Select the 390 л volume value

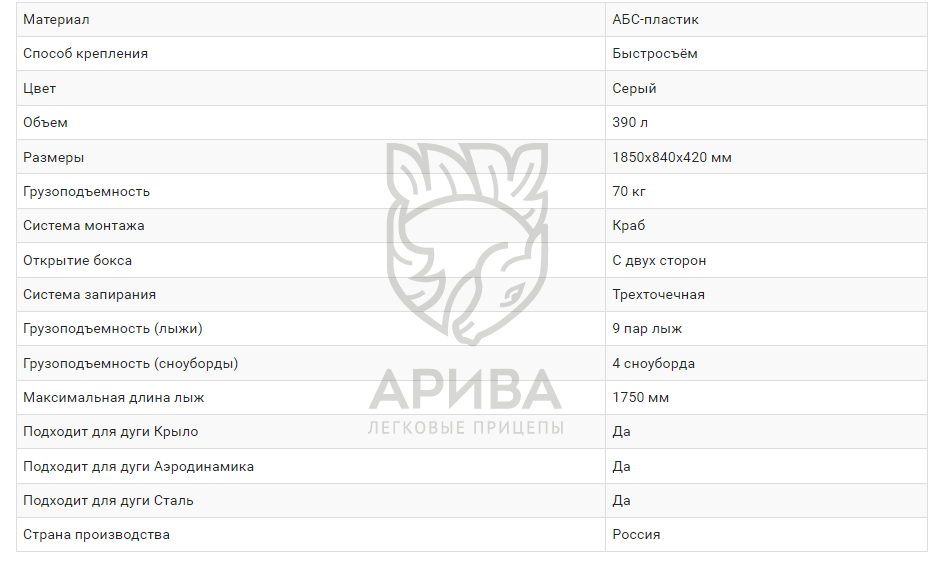630,123
